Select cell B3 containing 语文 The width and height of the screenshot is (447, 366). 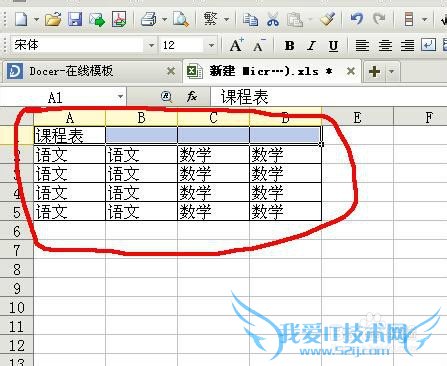point(141,173)
